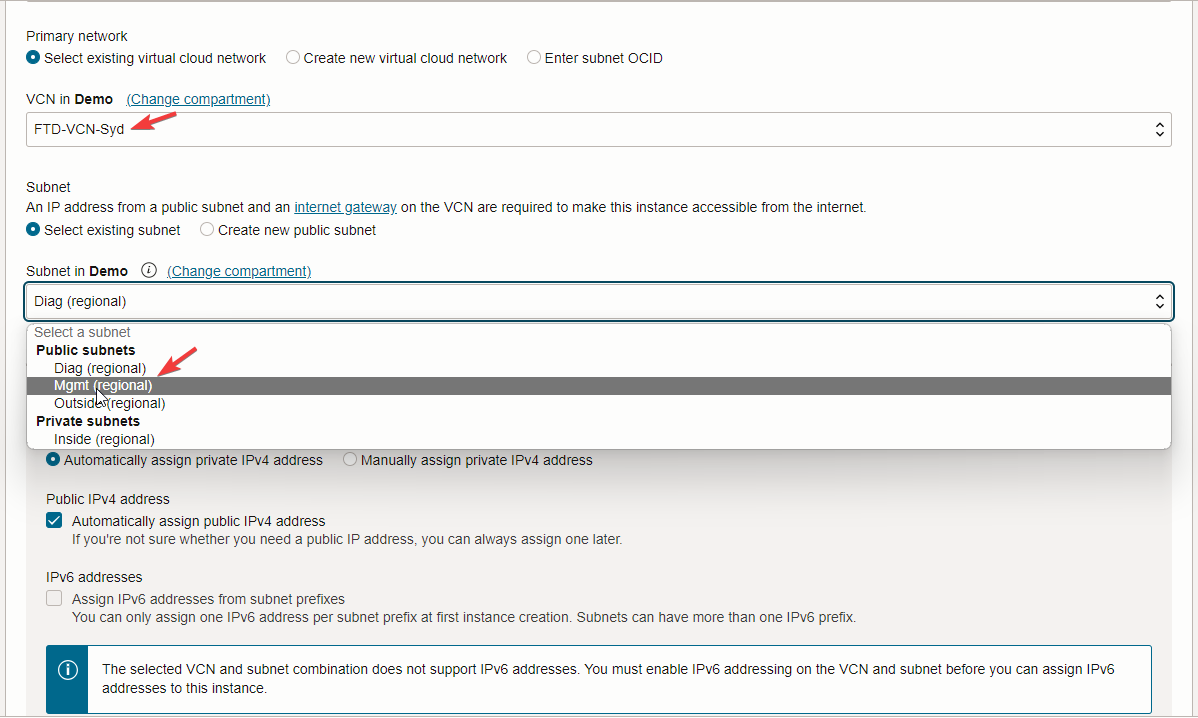Viewport: 1198px width, 718px height.
Task: Click Change compartment link next to Subnet
Action: [x=239, y=271]
